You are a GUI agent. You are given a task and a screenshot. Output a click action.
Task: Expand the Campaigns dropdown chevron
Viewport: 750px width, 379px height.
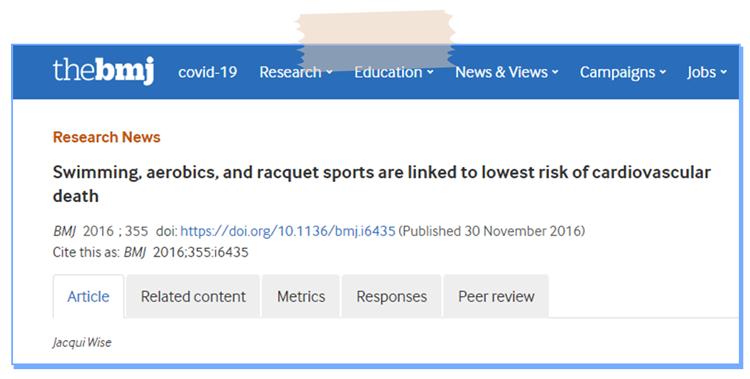[663, 73]
